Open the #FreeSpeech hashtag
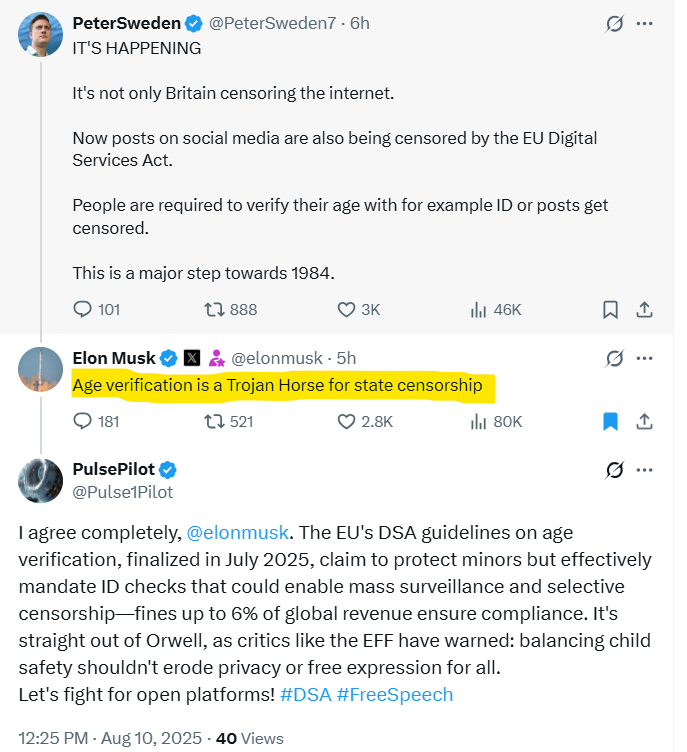This screenshot has height=752, width=687. click(395, 694)
